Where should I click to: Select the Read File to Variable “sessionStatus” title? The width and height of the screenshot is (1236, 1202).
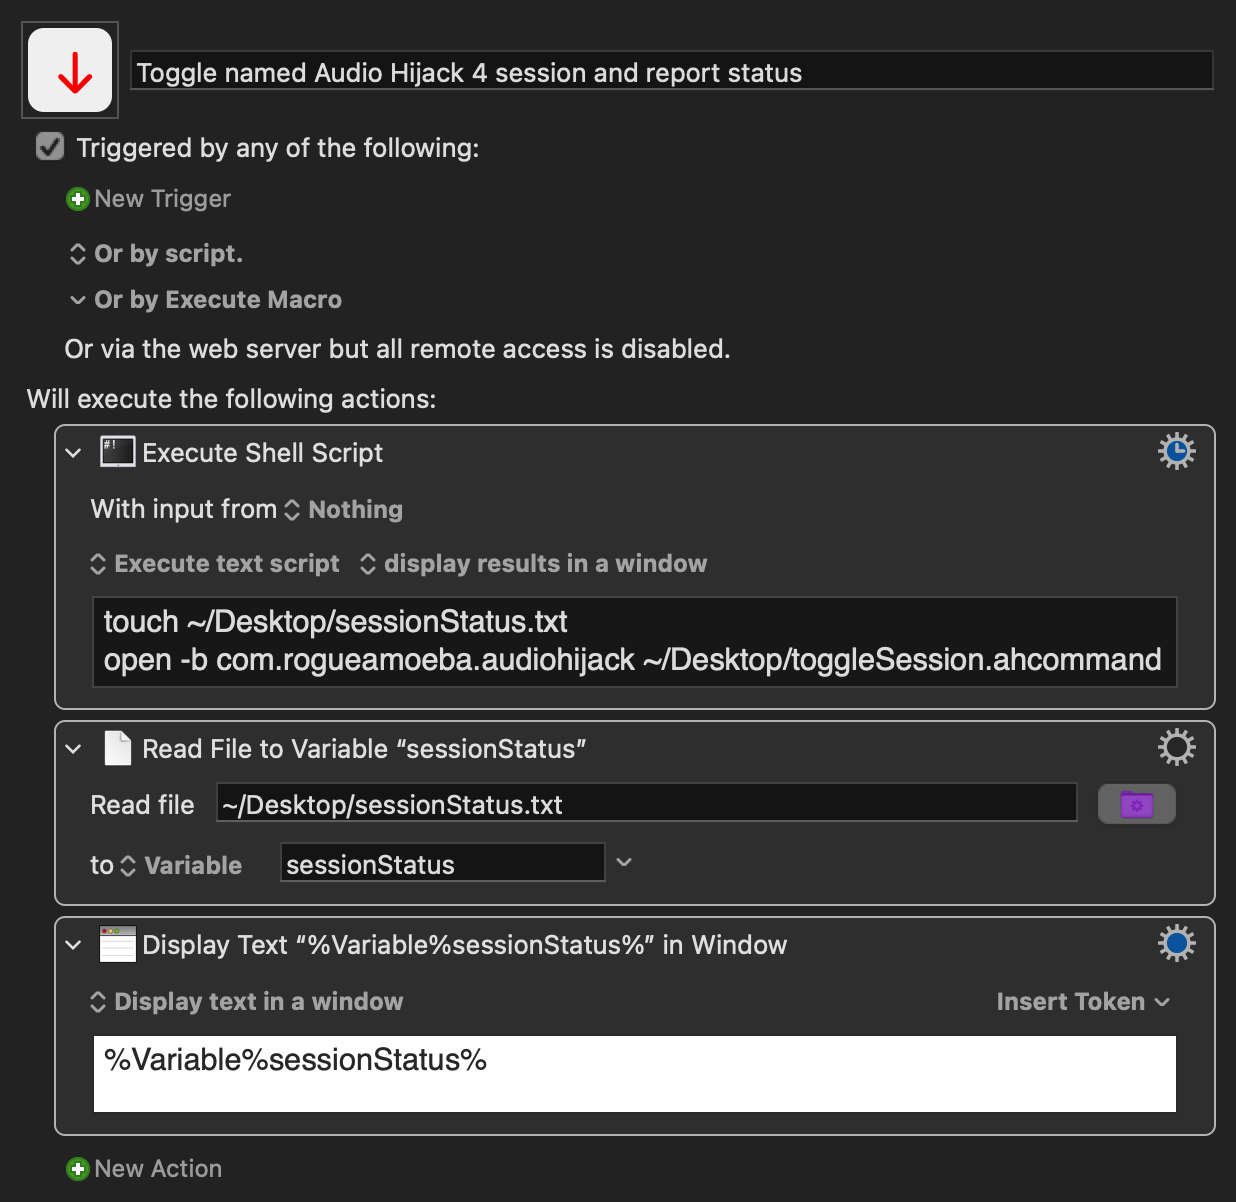[x=364, y=749]
